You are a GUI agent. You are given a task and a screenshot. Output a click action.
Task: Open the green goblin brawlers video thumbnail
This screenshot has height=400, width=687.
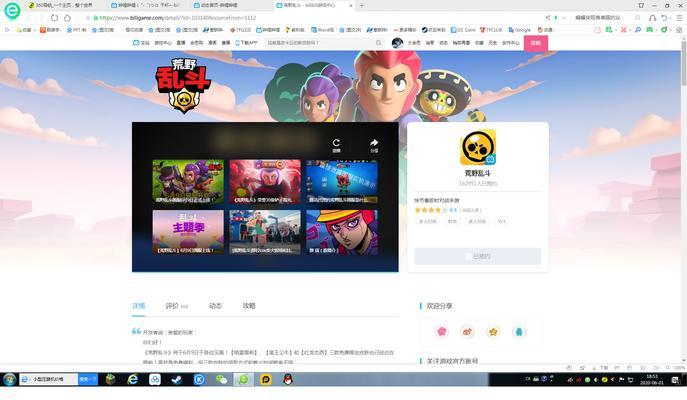[x=188, y=182]
